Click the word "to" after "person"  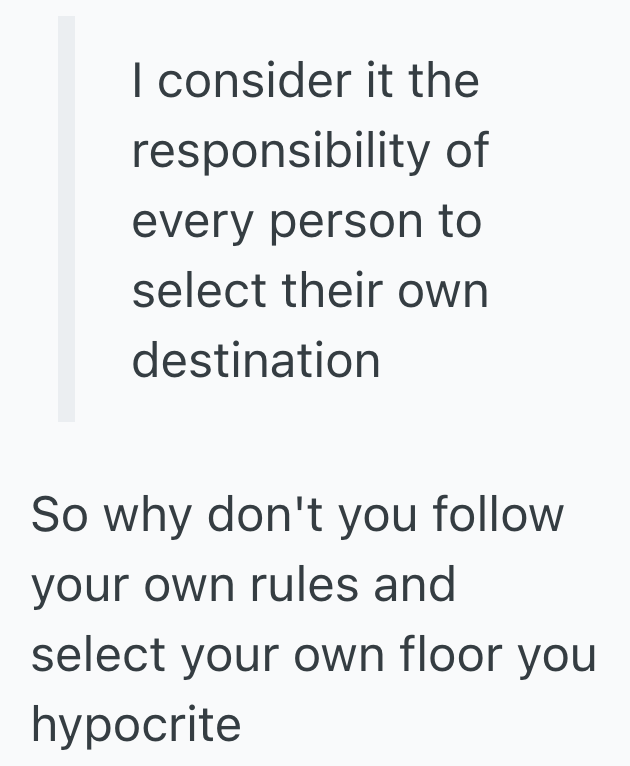pos(459,222)
